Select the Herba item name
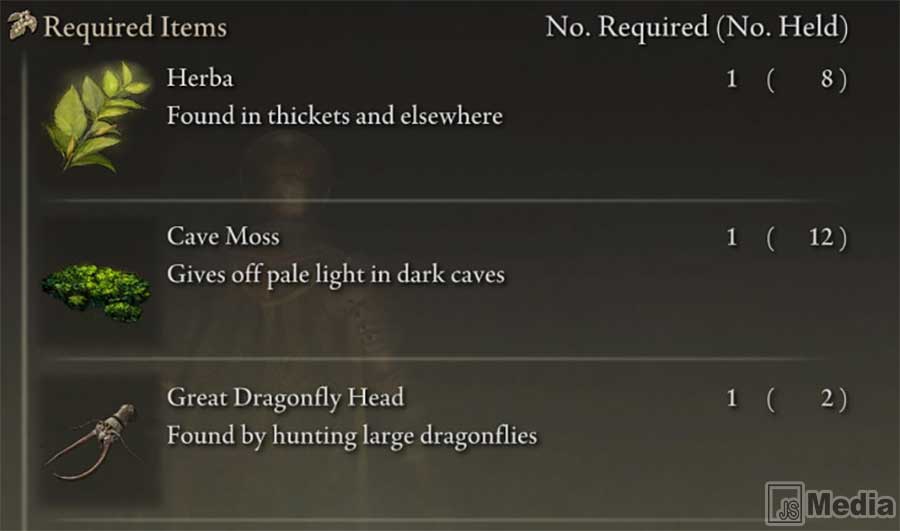The width and height of the screenshot is (900, 531). click(200, 78)
